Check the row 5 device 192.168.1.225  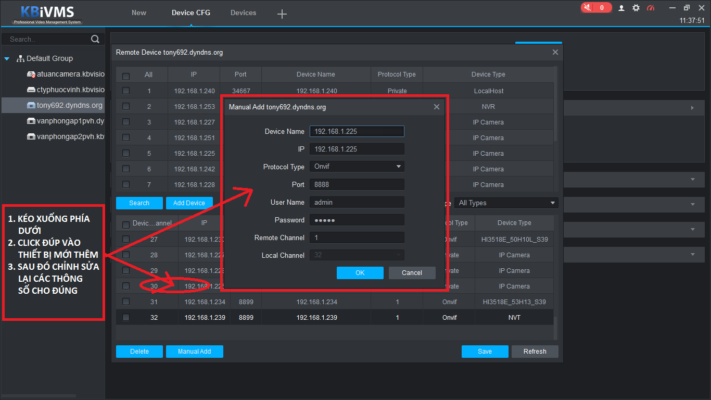126,153
